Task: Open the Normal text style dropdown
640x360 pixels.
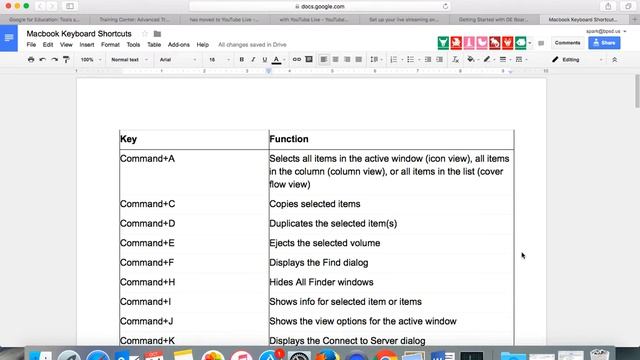Action: tap(129, 60)
